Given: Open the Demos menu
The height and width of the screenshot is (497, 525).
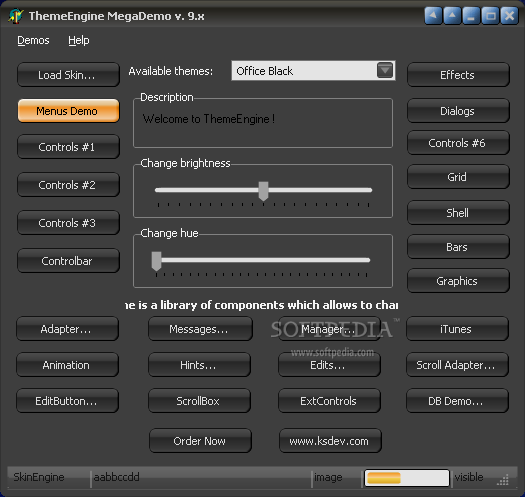Looking at the screenshot, I should coord(33,41).
